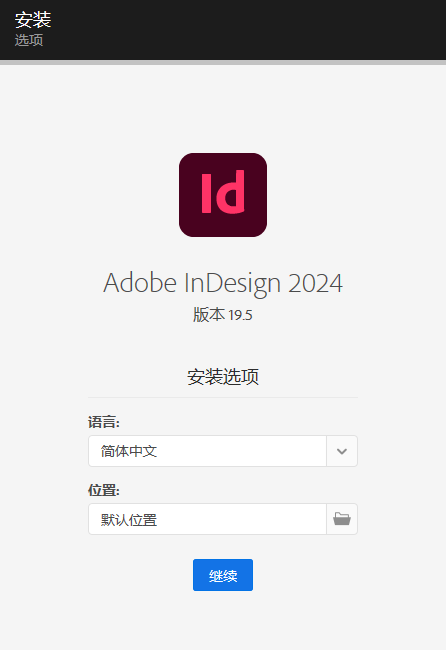Click the 版本 19.5 version text

click(x=223, y=315)
